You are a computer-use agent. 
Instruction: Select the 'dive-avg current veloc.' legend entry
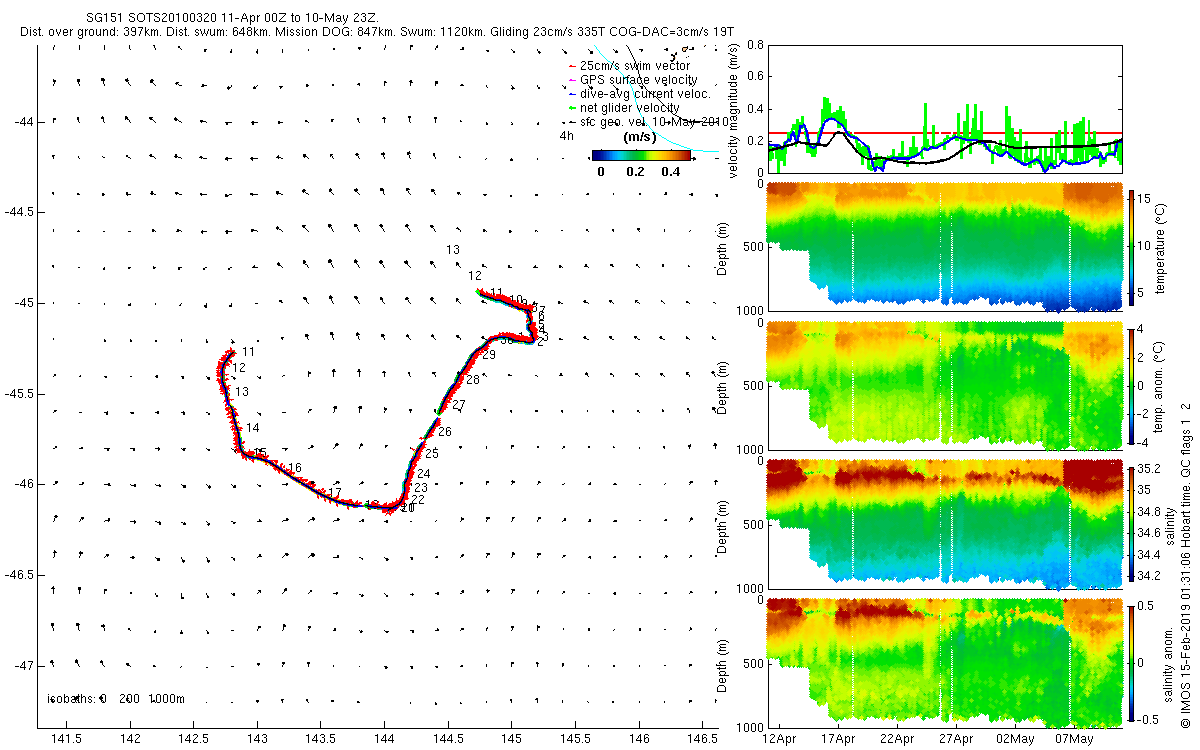coord(638,94)
